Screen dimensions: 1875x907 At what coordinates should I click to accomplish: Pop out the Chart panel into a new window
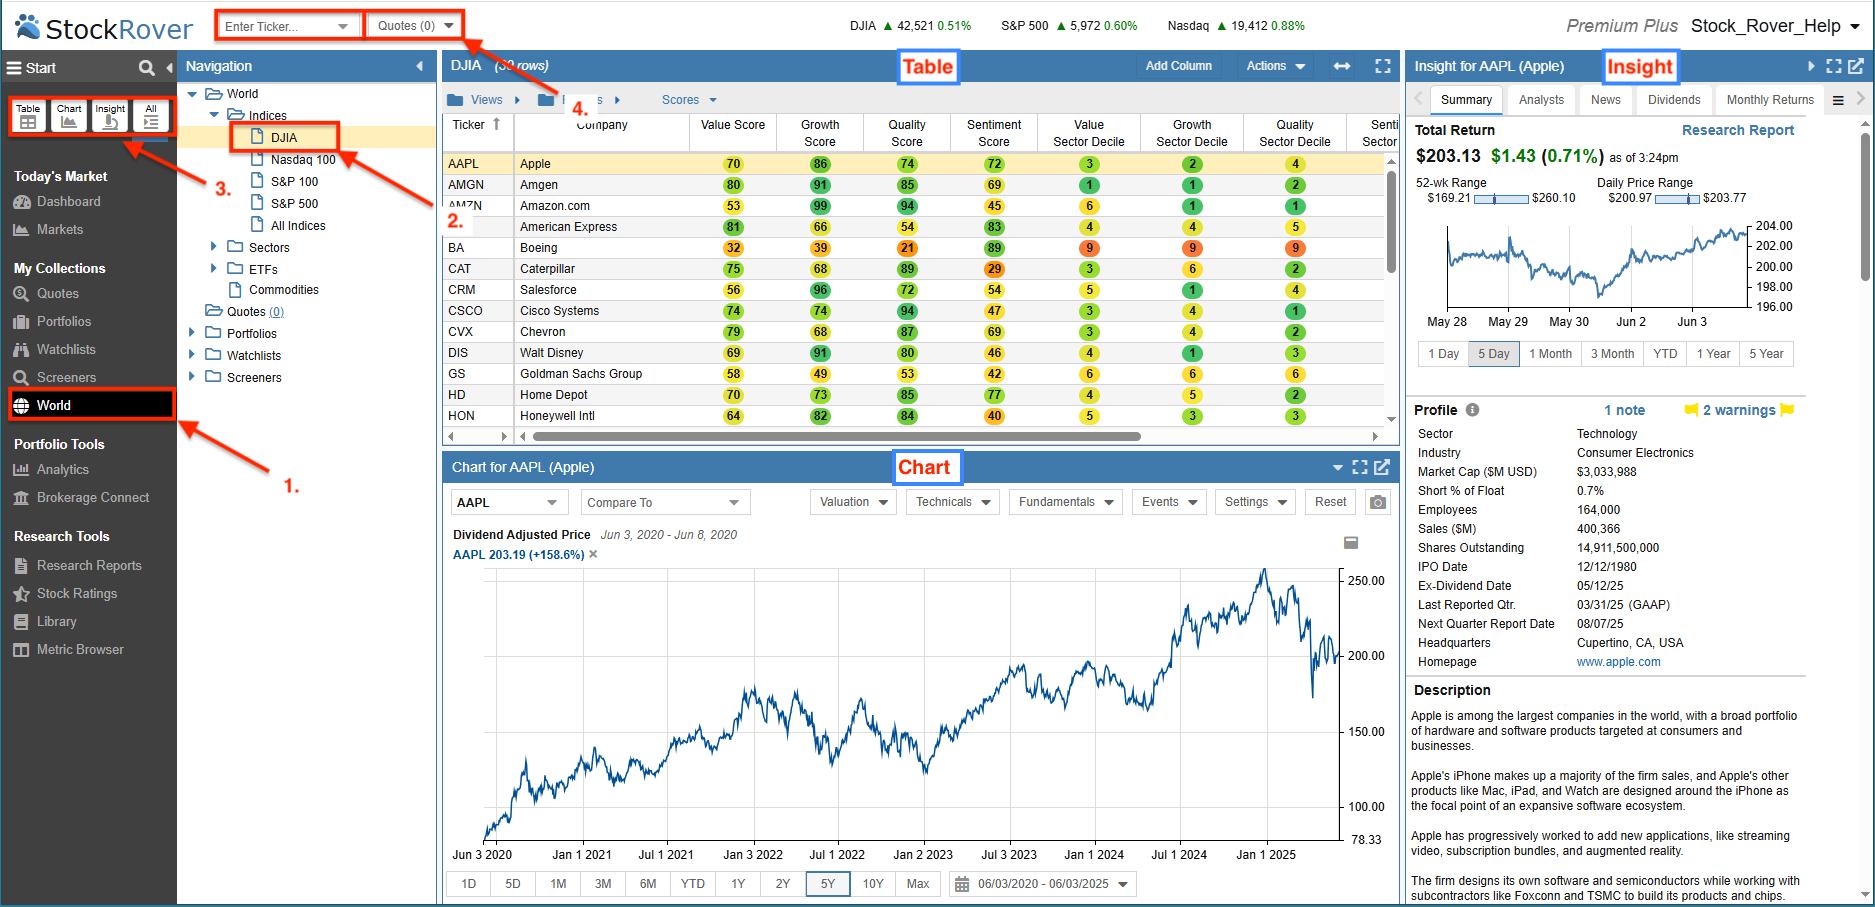(1382, 467)
